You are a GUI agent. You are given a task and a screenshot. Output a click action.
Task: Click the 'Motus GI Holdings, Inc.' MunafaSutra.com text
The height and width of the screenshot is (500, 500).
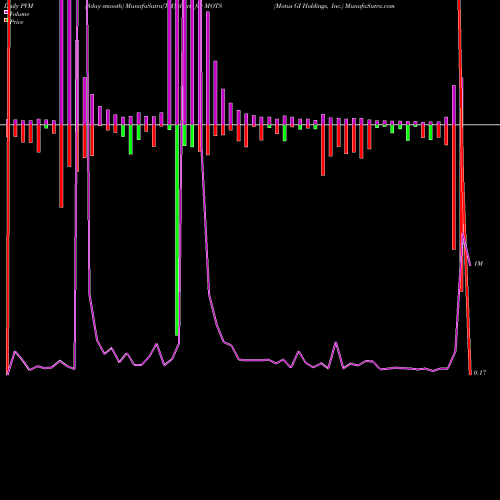(x=334, y=6)
